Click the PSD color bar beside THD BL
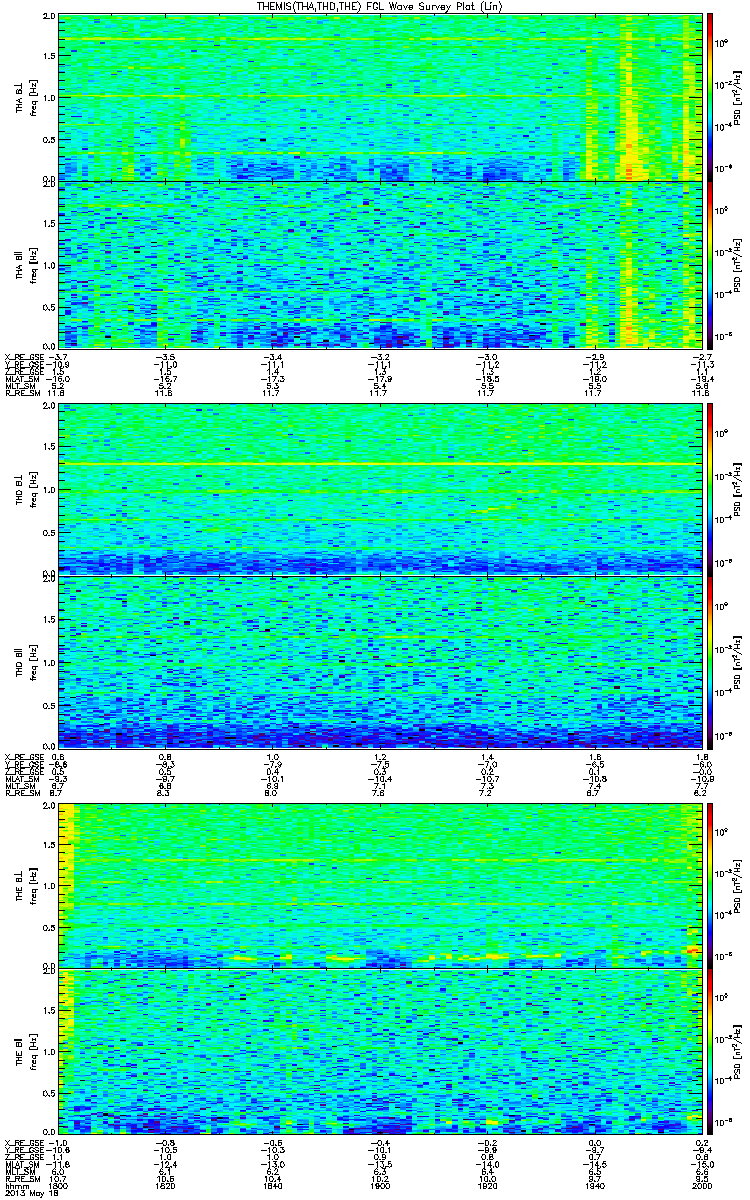 pyautogui.click(x=711, y=490)
